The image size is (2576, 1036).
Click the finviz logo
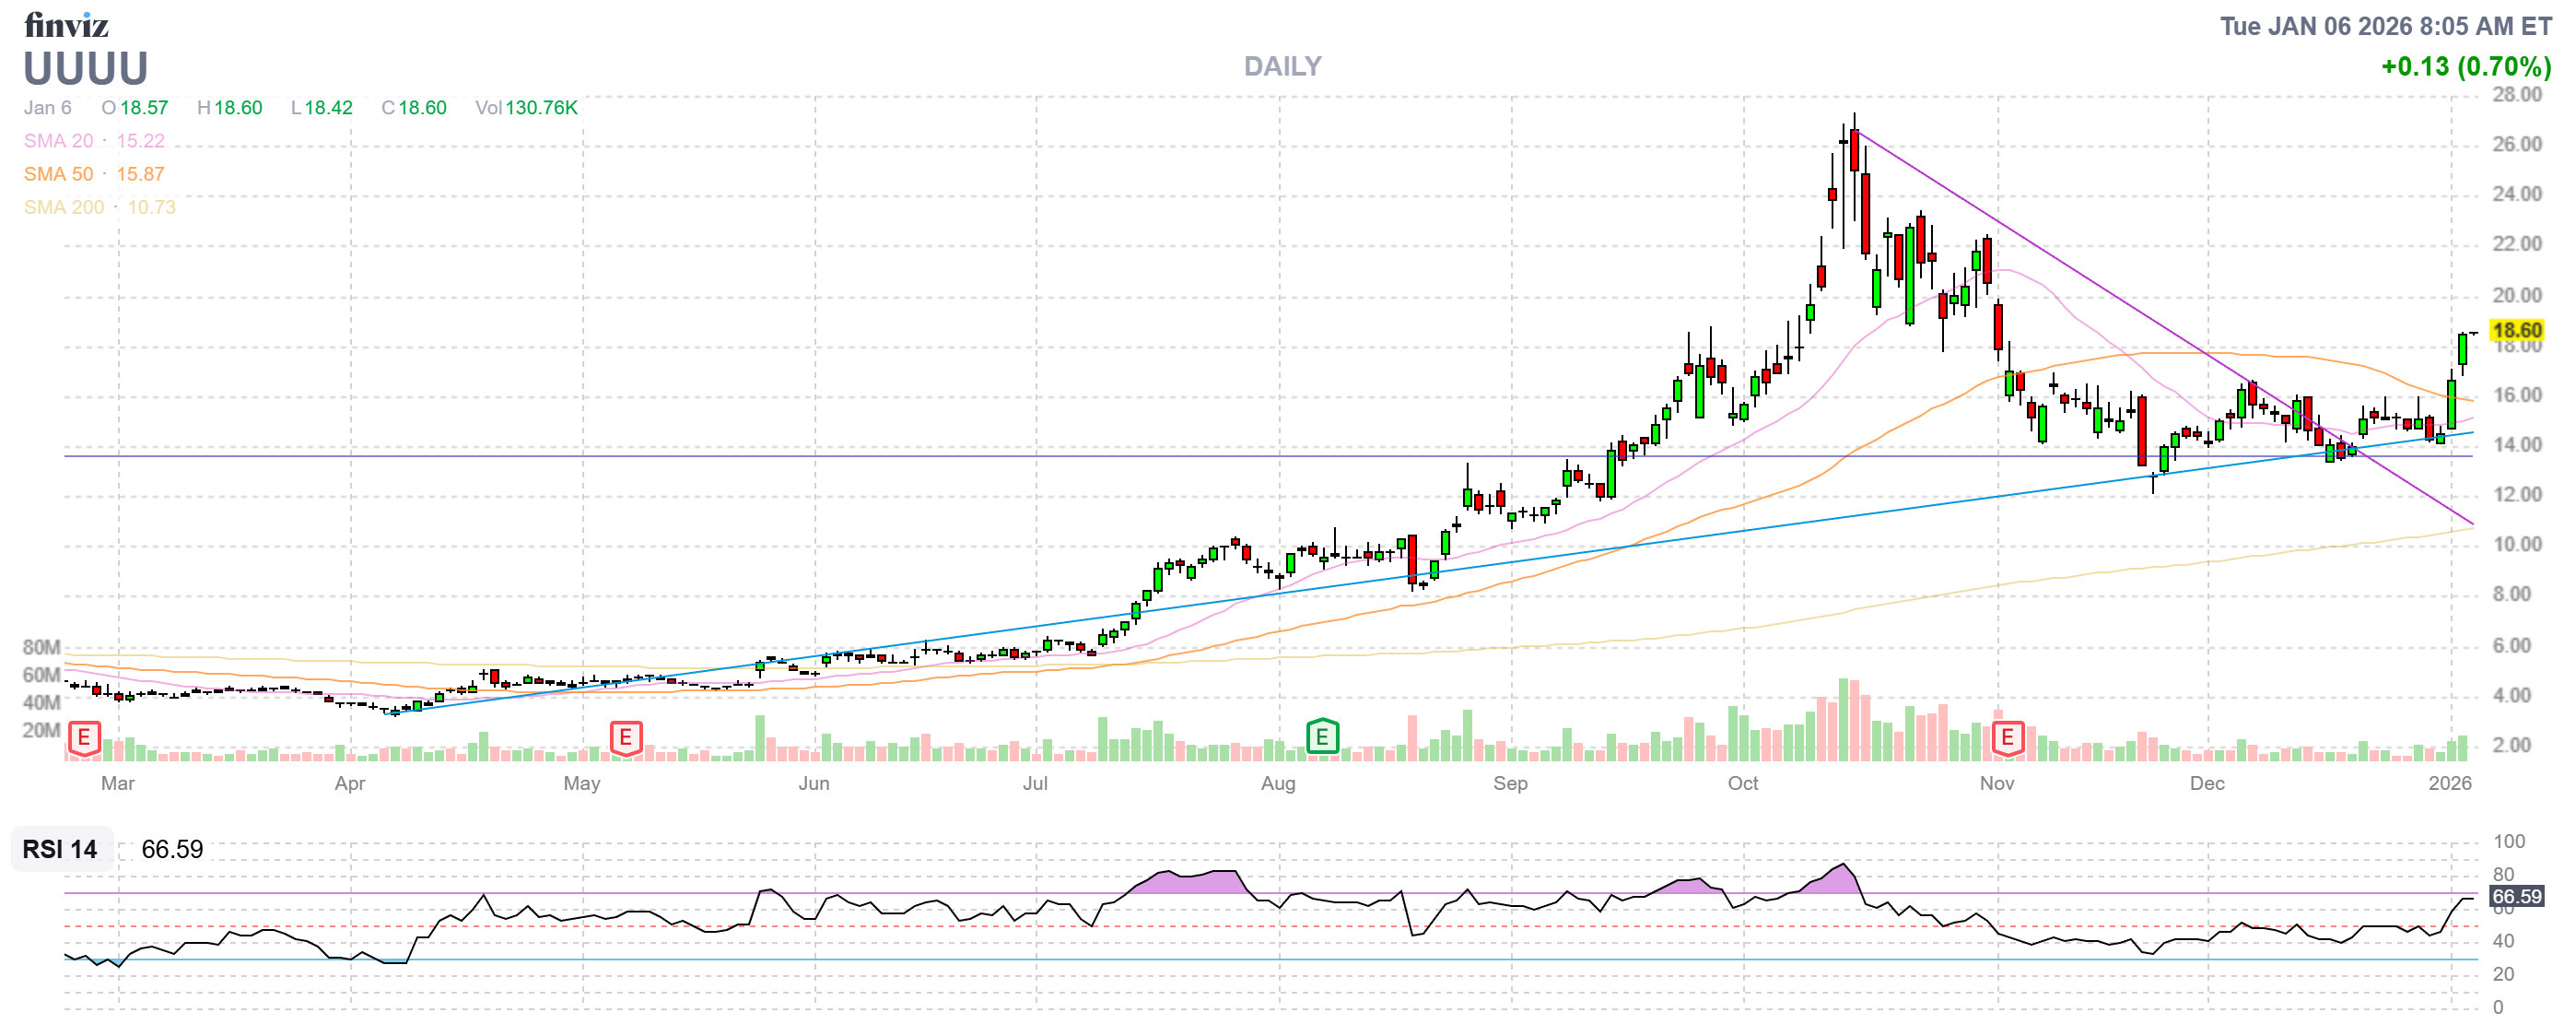coord(66,24)
